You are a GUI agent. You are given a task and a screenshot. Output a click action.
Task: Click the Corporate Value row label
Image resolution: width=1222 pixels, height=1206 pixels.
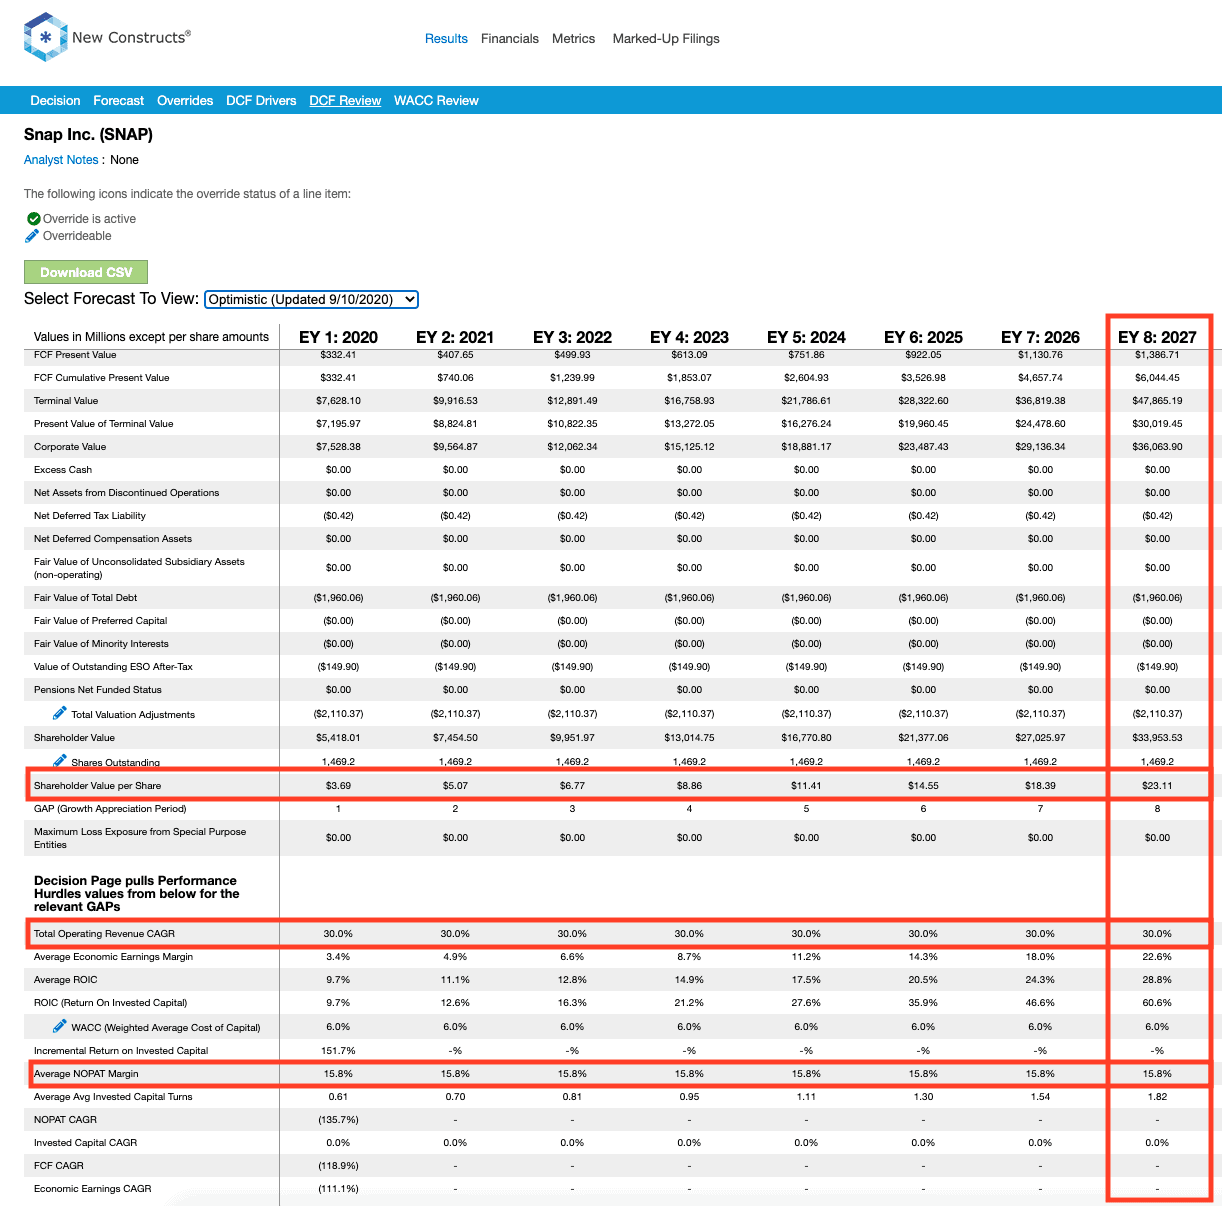tap(70, 447)
